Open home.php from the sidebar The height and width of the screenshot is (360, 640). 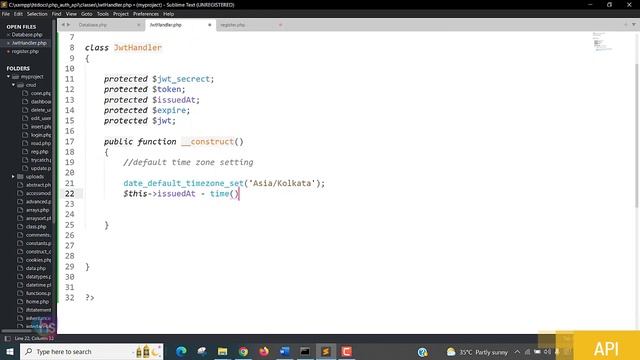pos(37,302)
